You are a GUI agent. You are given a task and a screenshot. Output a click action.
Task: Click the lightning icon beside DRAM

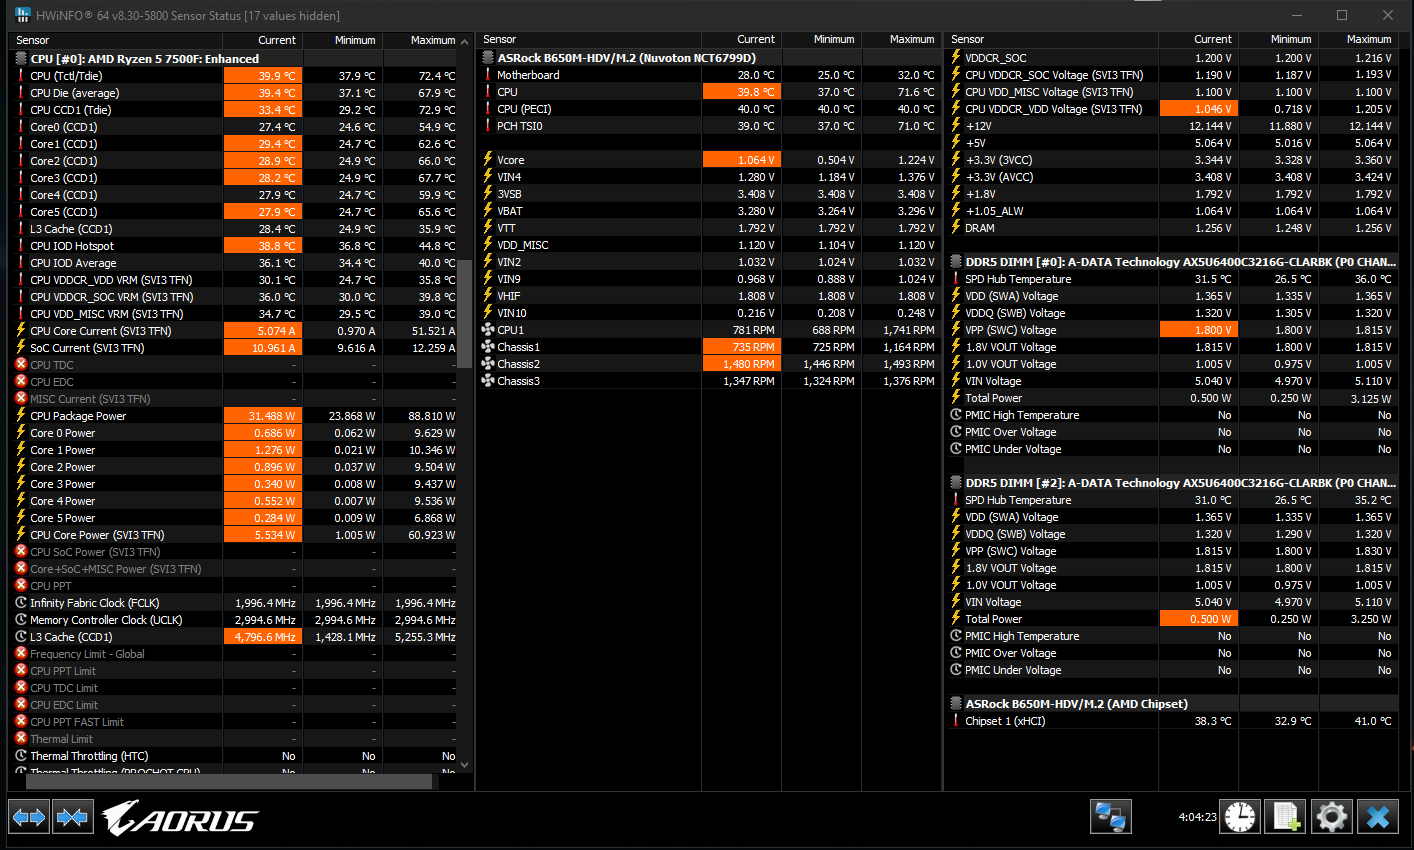956,228
